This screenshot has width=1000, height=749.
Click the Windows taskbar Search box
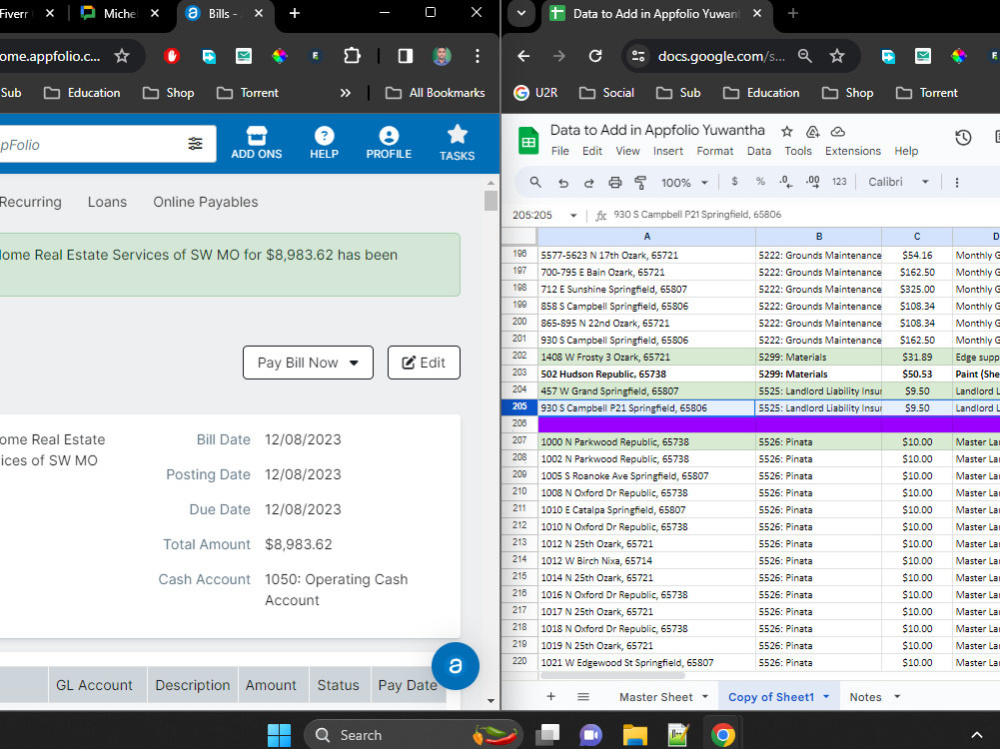pyautogui.click(x=413, y=735)
